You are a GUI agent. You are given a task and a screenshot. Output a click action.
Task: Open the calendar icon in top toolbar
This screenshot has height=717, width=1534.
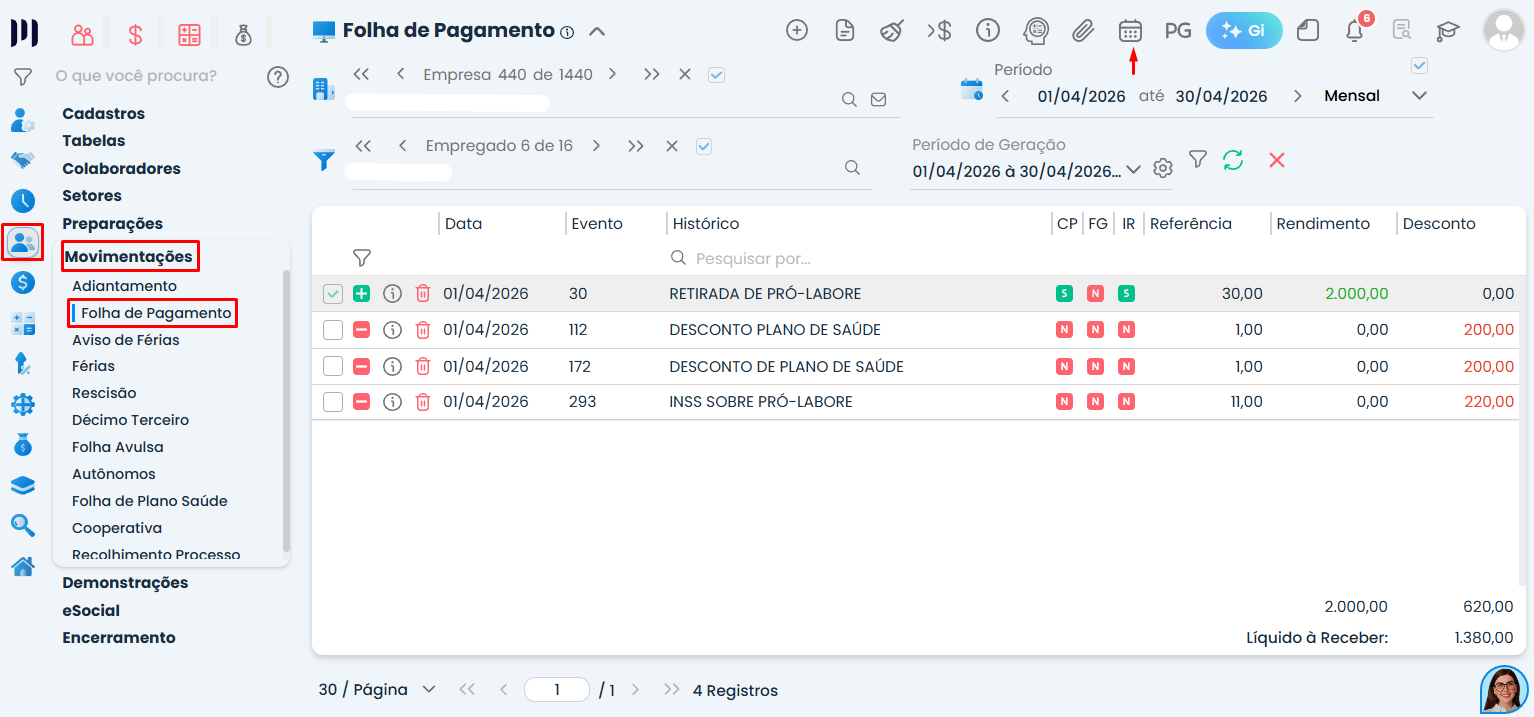coord(1130,30)
